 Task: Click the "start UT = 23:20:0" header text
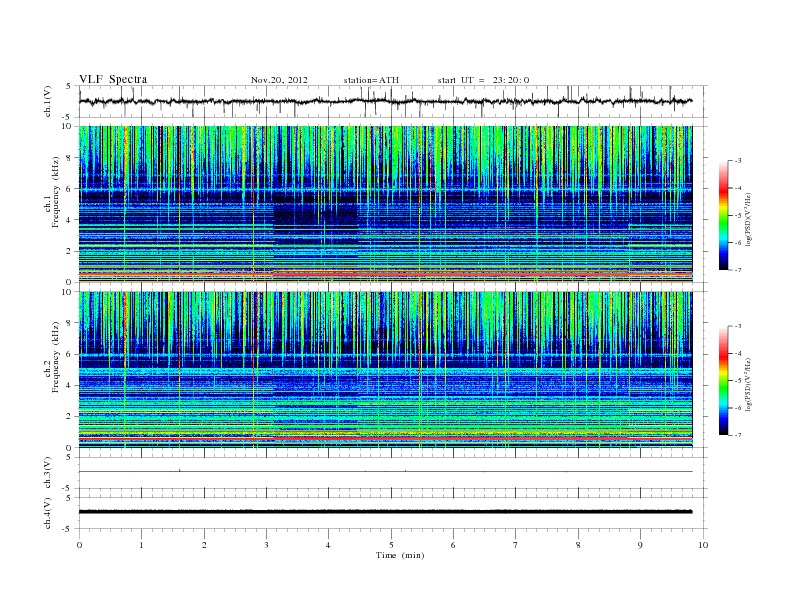coord(483,80)
